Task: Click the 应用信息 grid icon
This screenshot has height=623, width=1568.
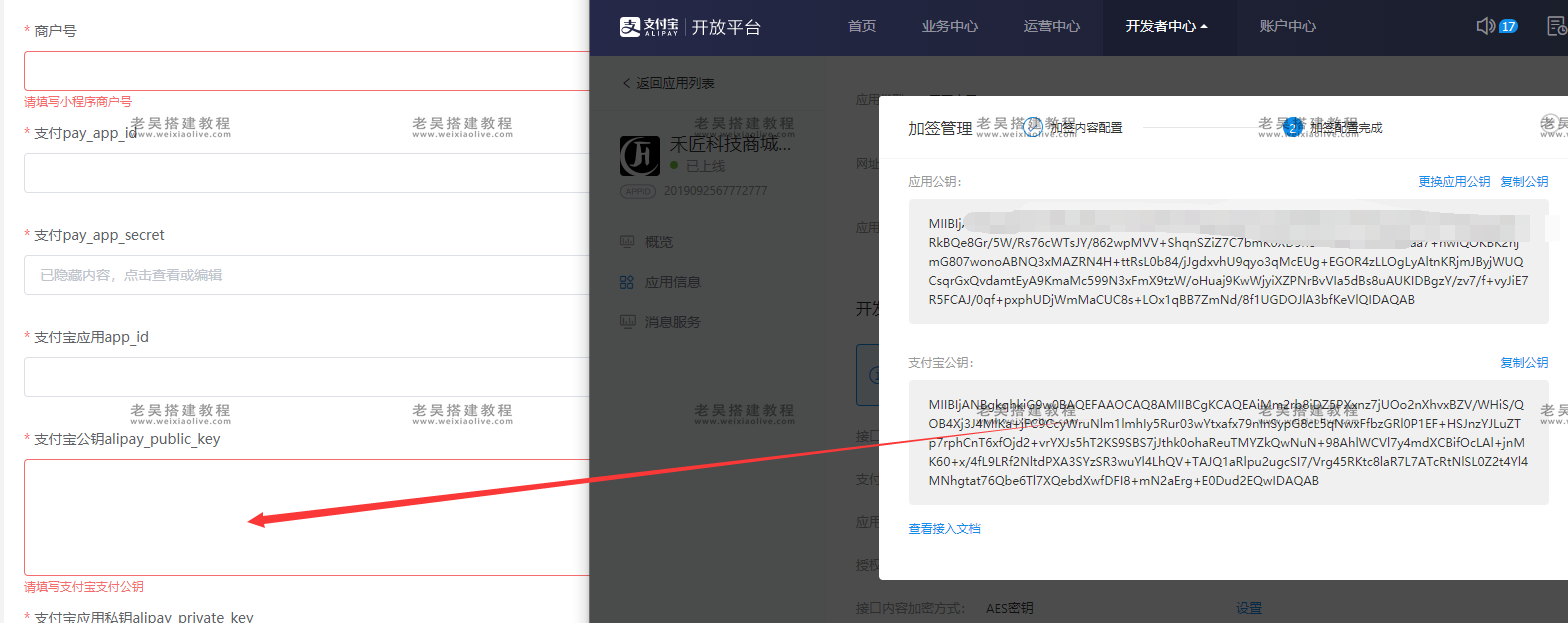Action: tap(627, 282)
